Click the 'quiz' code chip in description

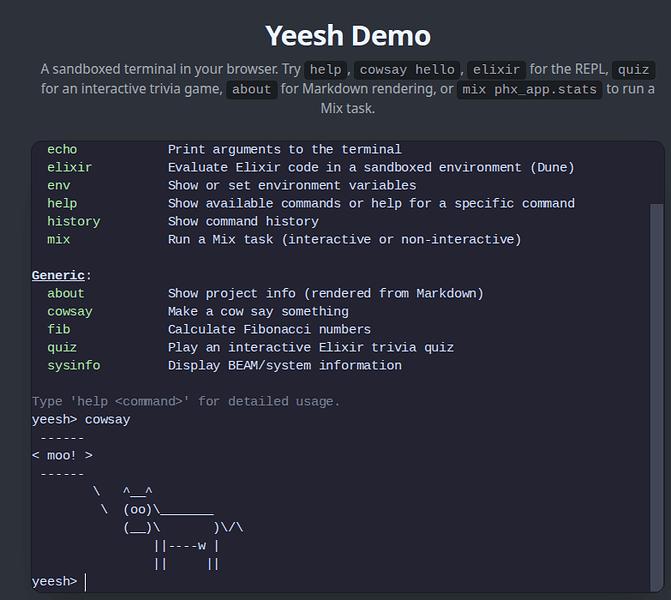coord(633,70)
